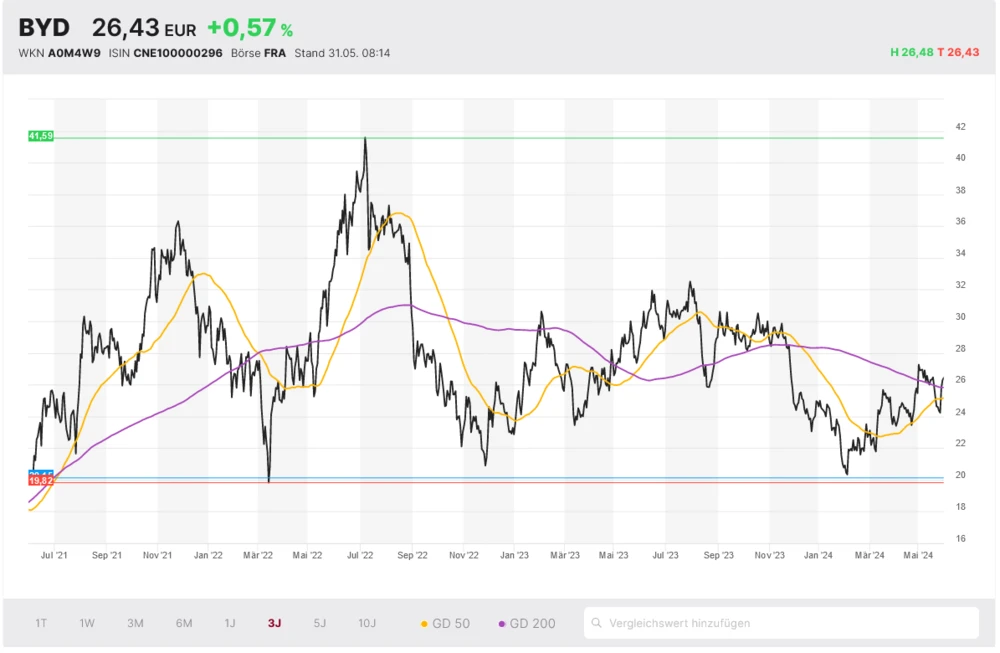Toggle the GD 50 moving average label
Viewport: 1000px width, 653px height.
[451, 623]
